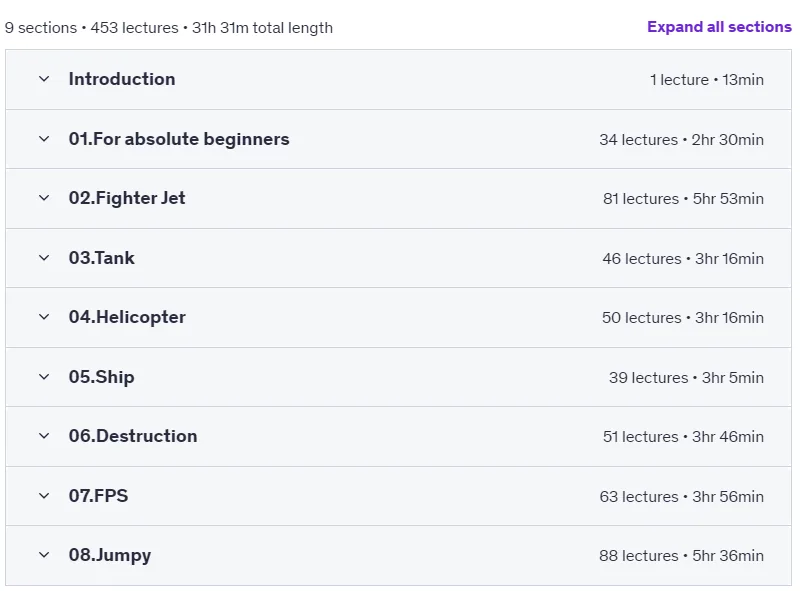Open the Introduction section title

pyautogui.click(x=122, y=79)
